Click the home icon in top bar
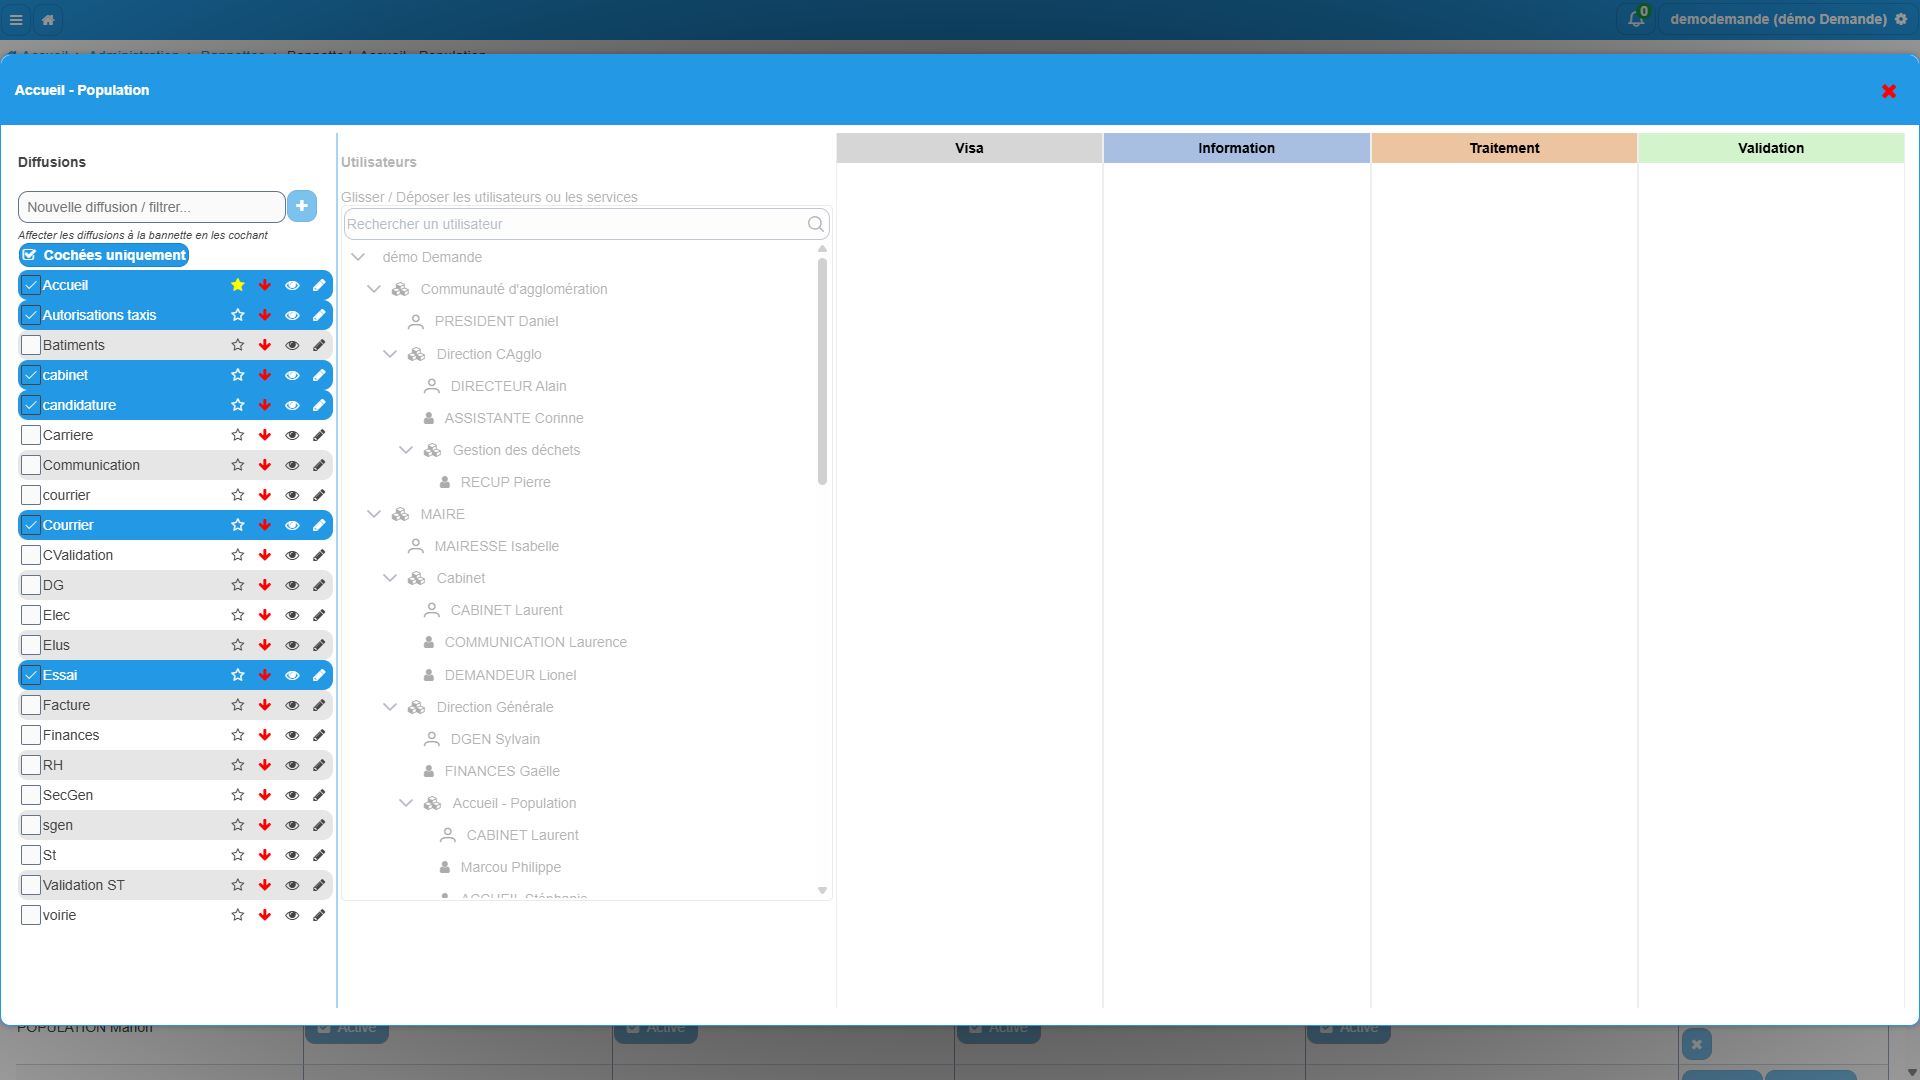The image size is (1920, 1080). [x=48, y=19]
